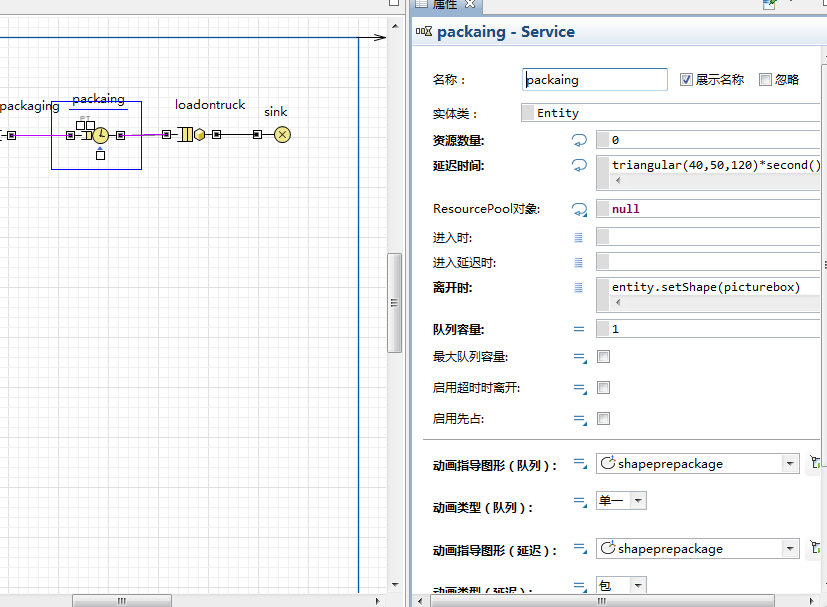Switch 资源数量 value editor mode icon
The image size is (827, 607).
pos(579,140)
